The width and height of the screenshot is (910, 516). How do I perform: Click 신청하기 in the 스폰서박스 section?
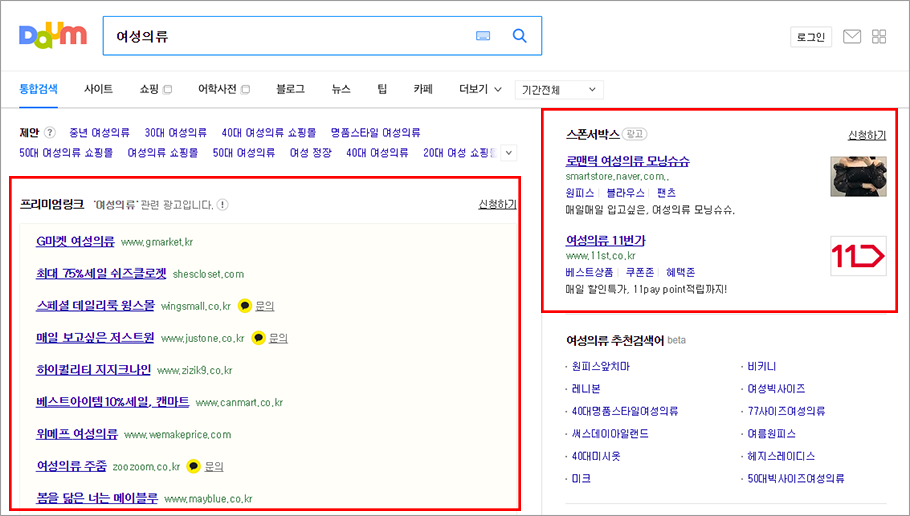click(x=867, y=135)
